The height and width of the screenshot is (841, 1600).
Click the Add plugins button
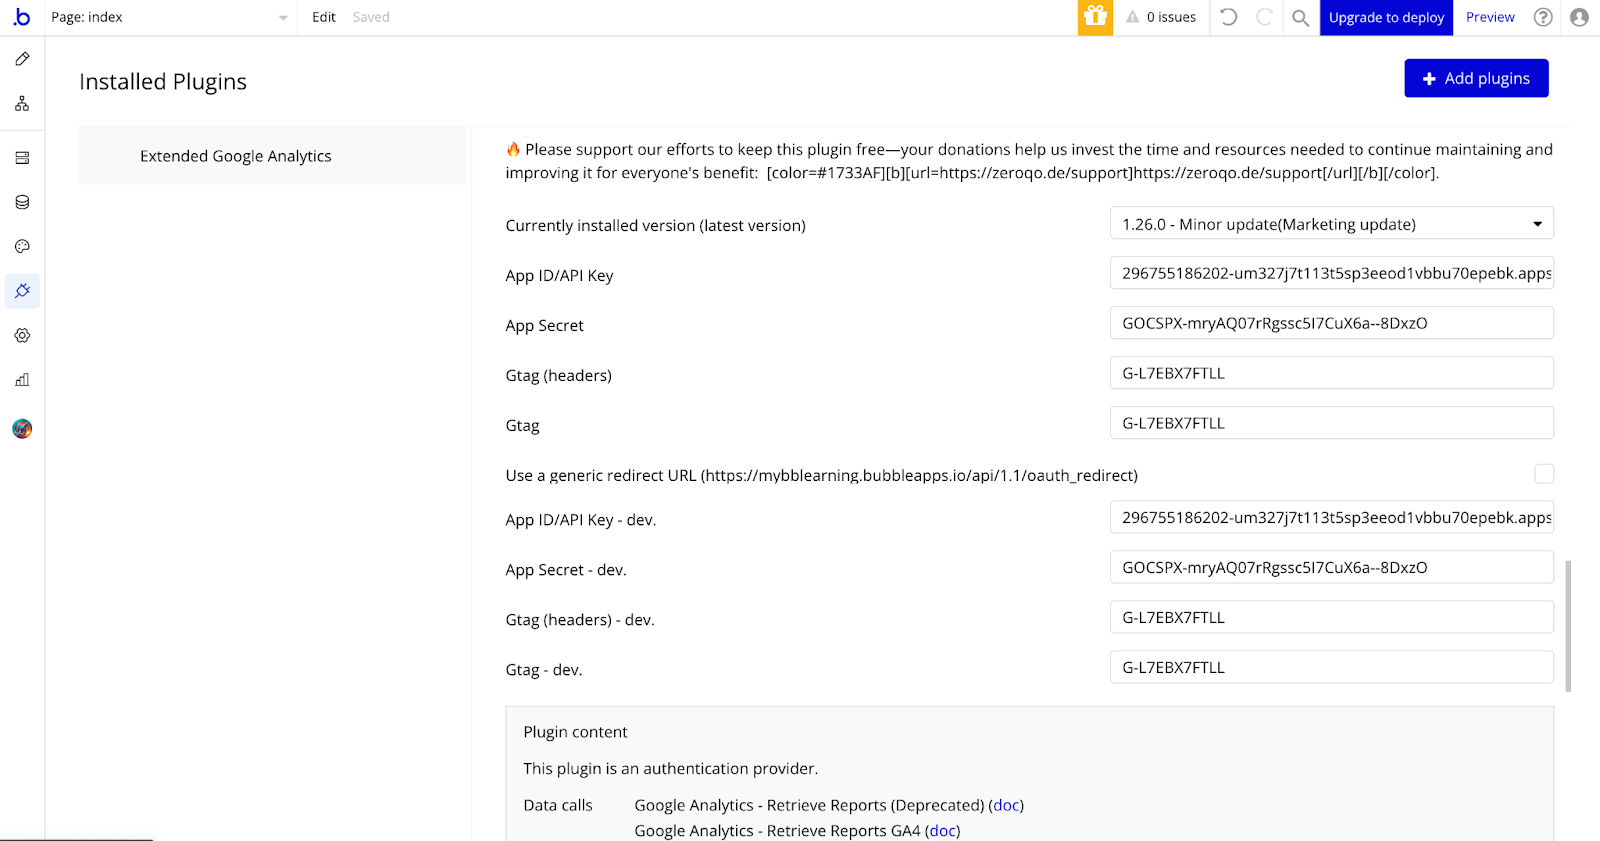[x=1476, y=78]
